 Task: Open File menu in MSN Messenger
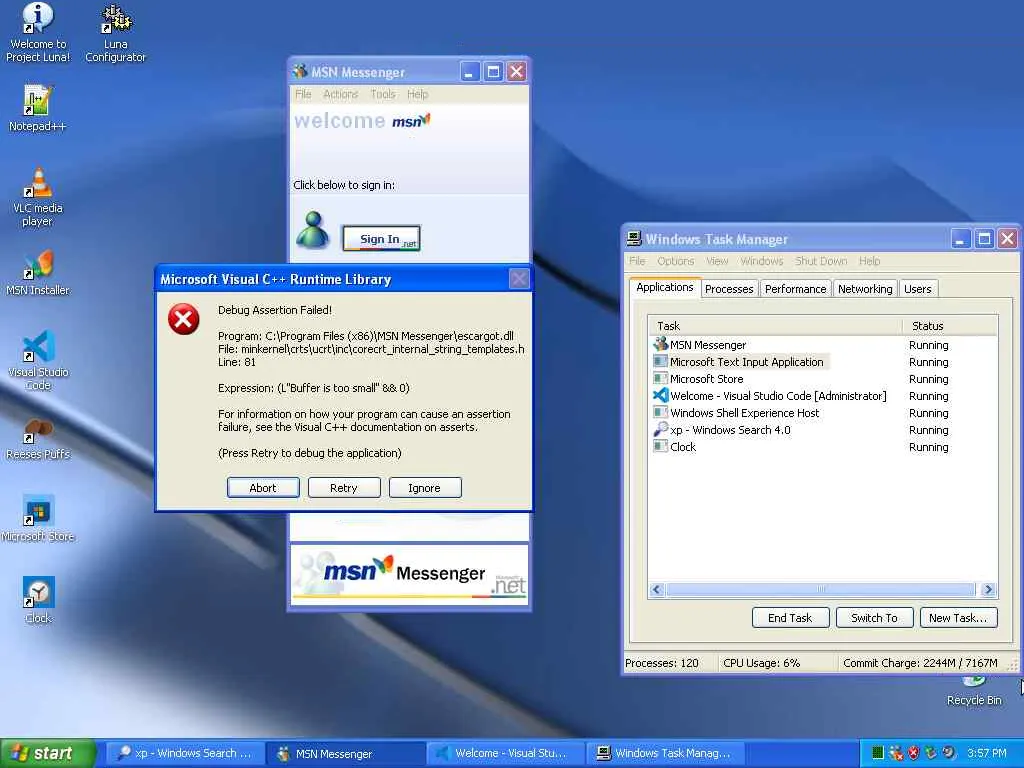pos(303,94)
